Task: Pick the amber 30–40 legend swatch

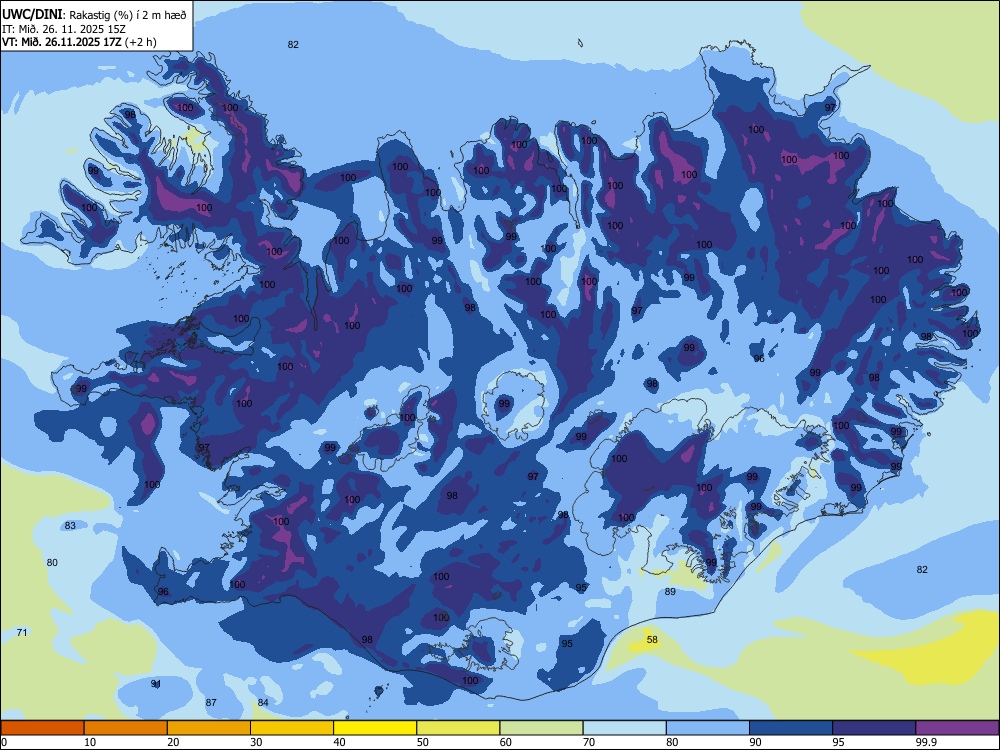Action: (292, 728)
